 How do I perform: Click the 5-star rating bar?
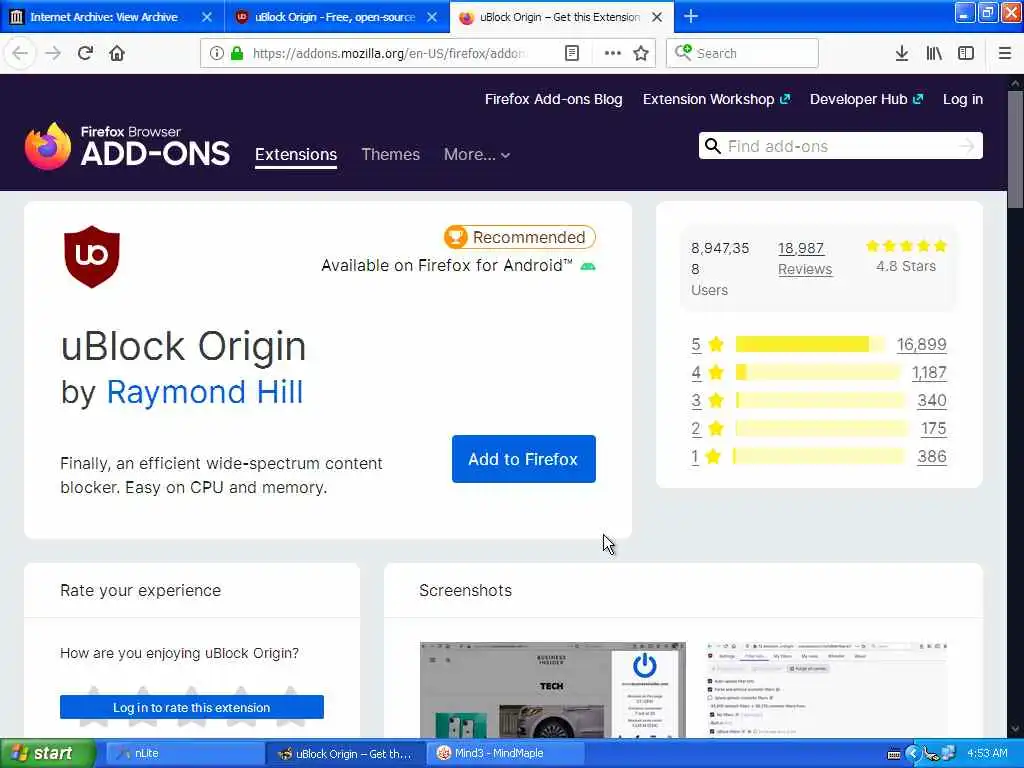coord(810,344)
